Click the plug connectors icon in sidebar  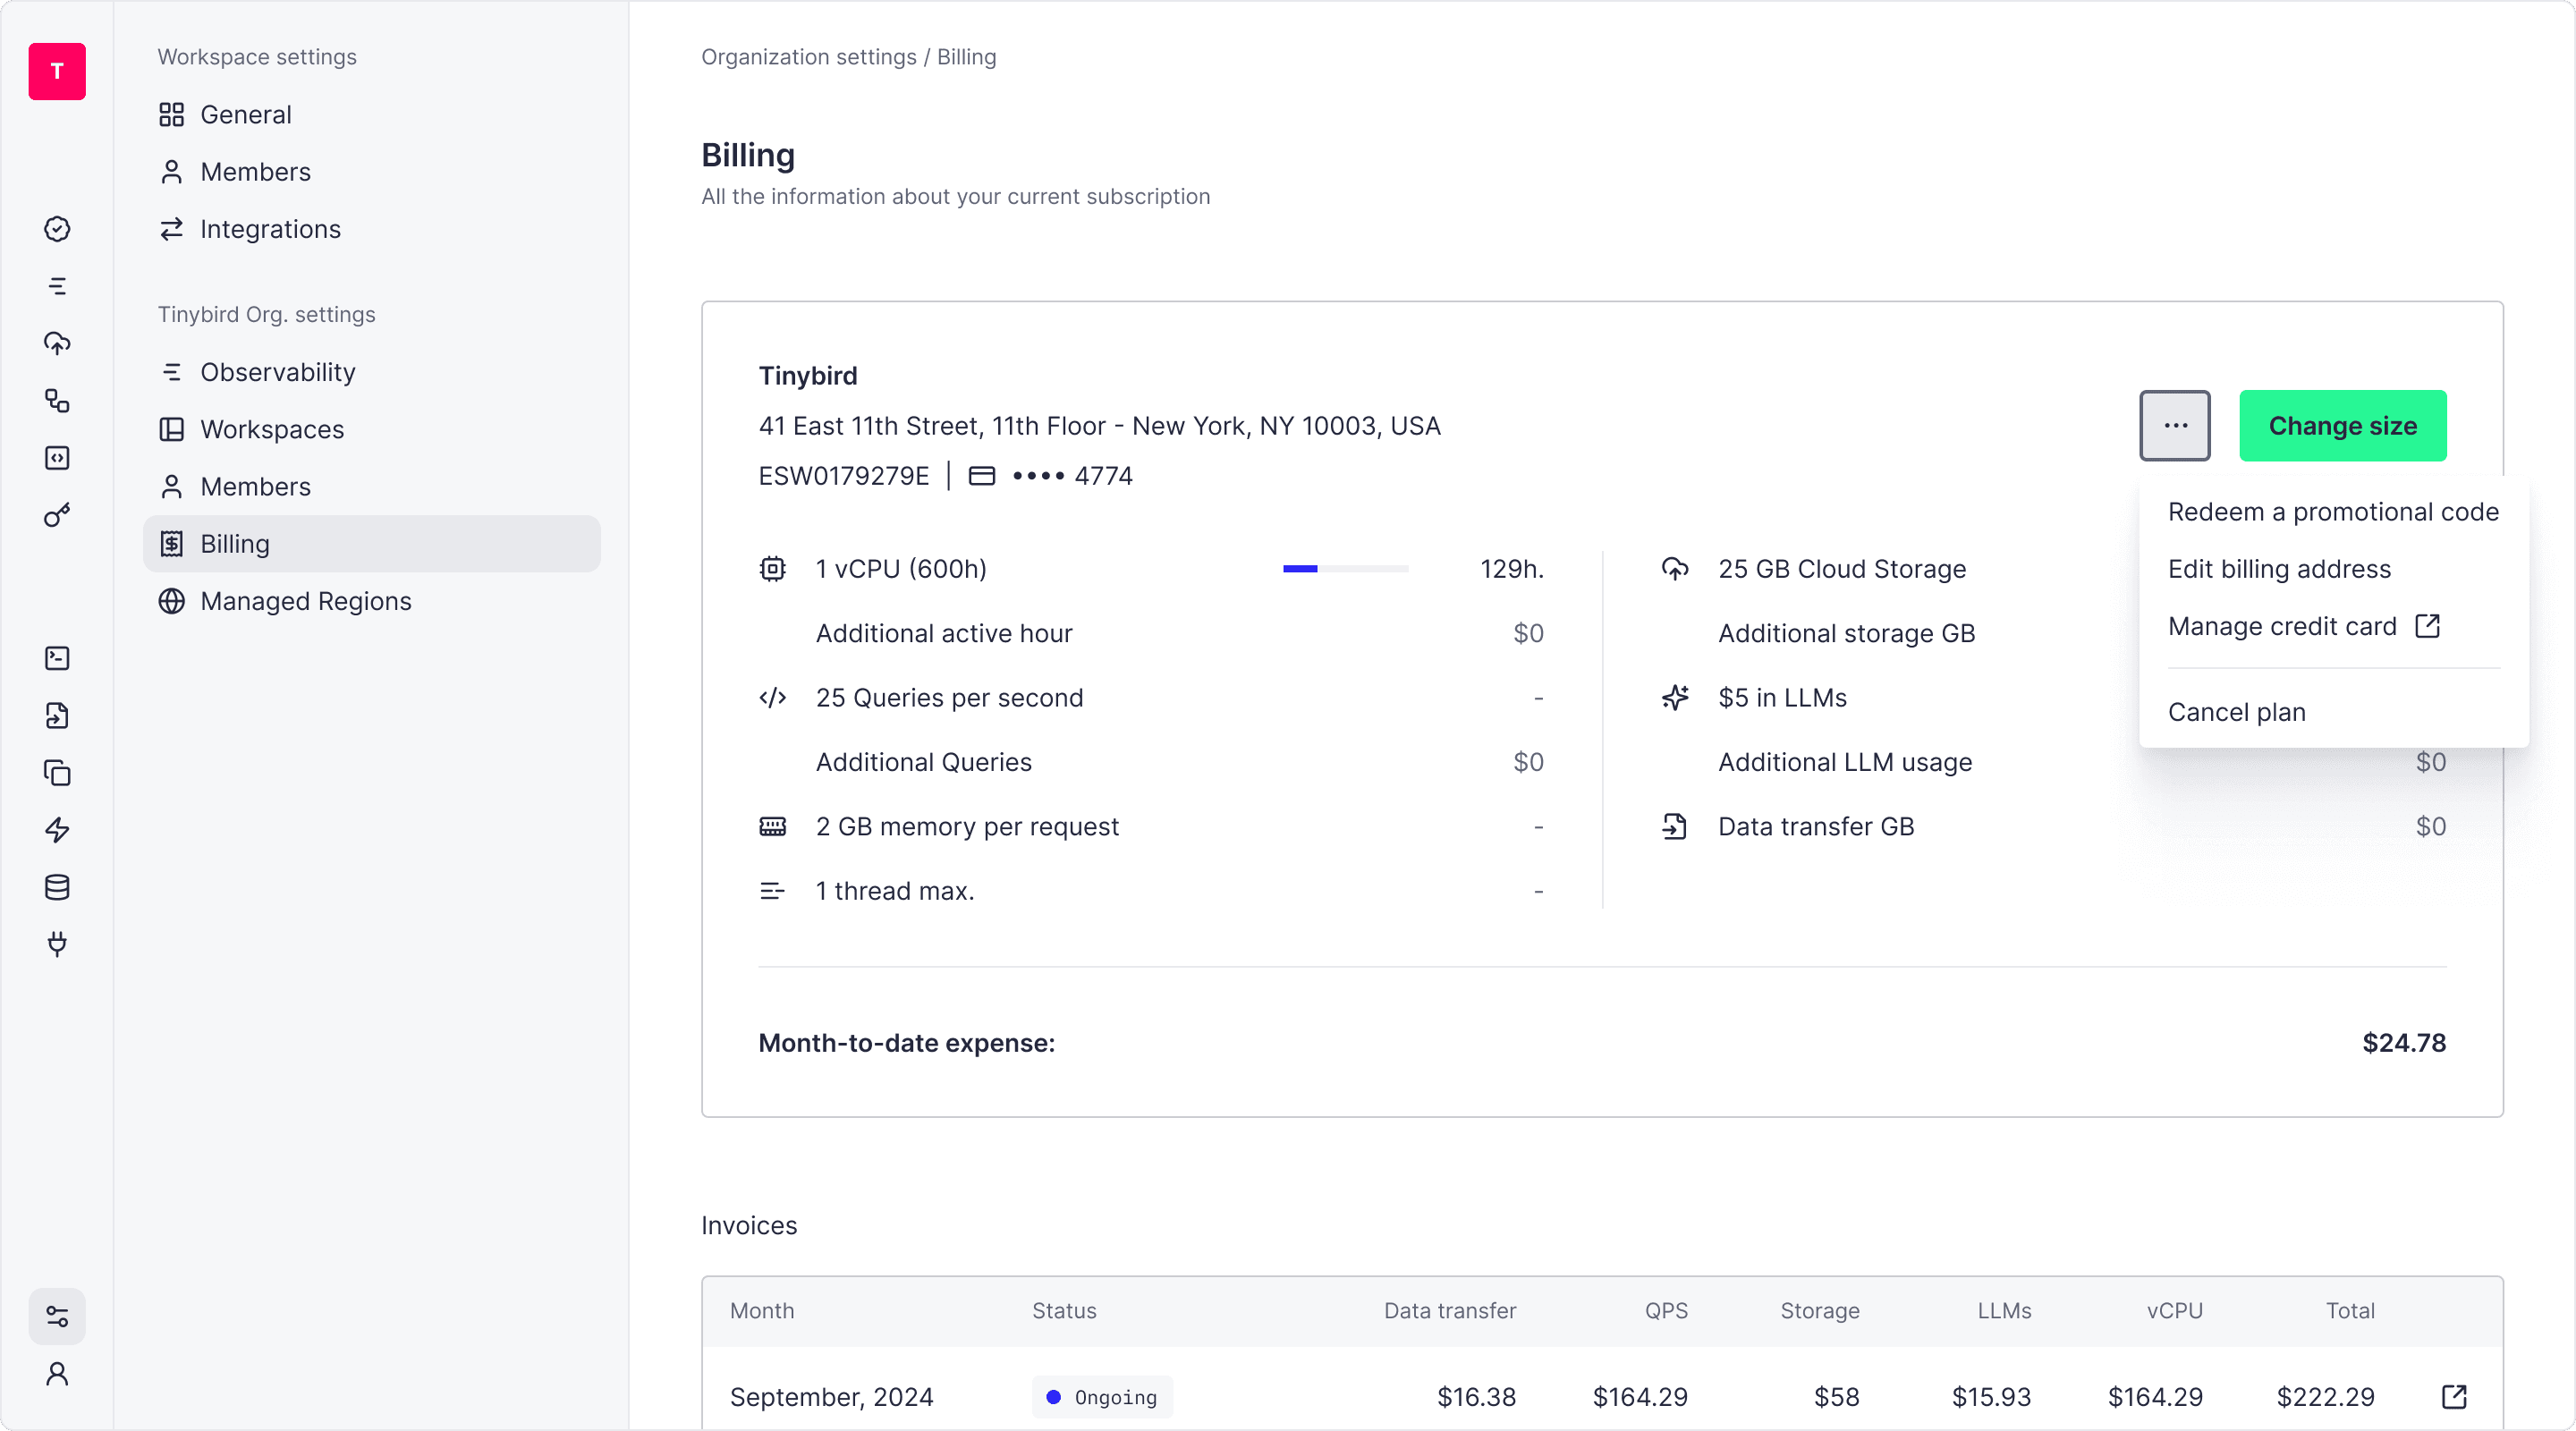(57, 944)
